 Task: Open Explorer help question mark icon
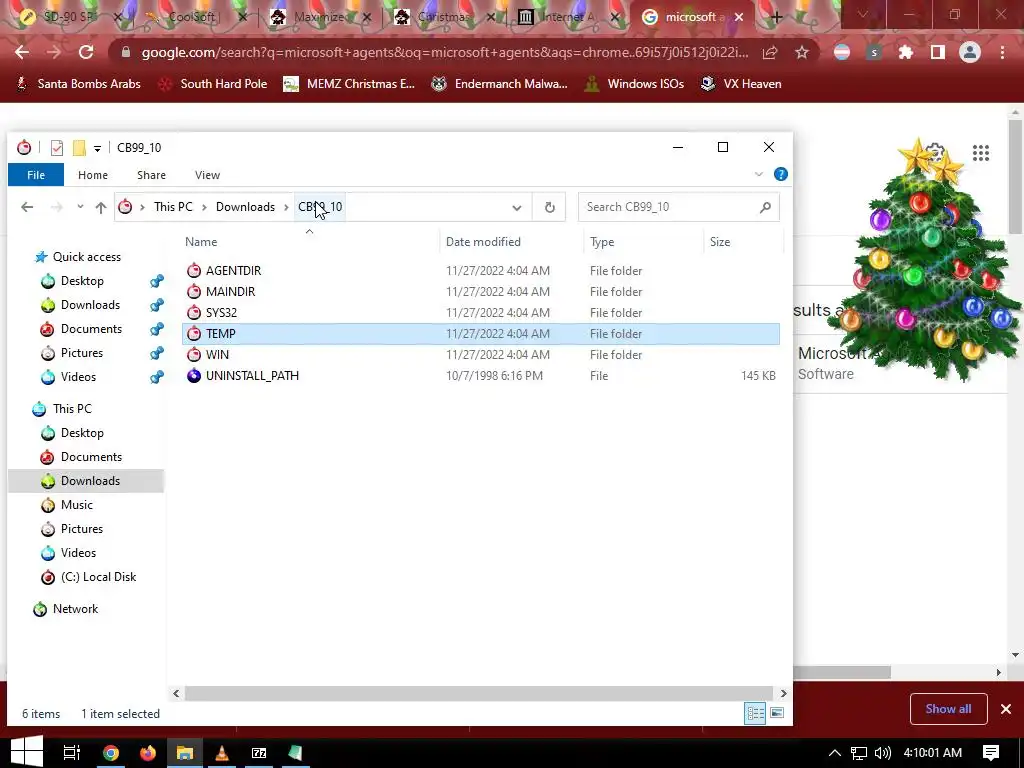point(780,174)
